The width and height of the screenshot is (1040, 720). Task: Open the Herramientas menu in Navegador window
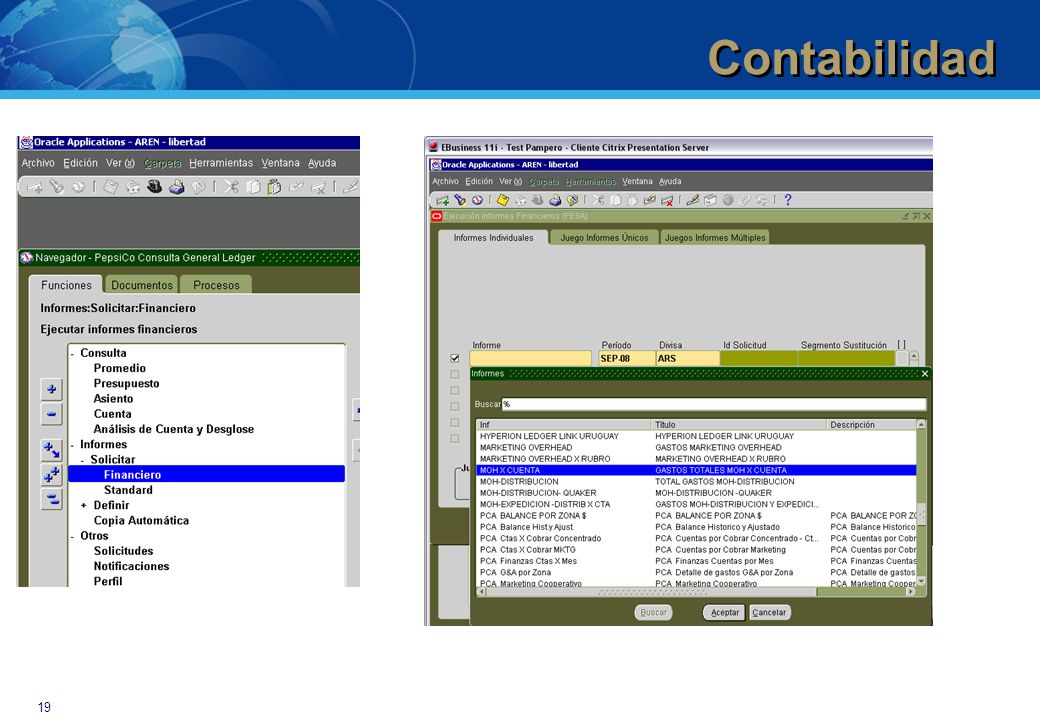coord(221,162)
